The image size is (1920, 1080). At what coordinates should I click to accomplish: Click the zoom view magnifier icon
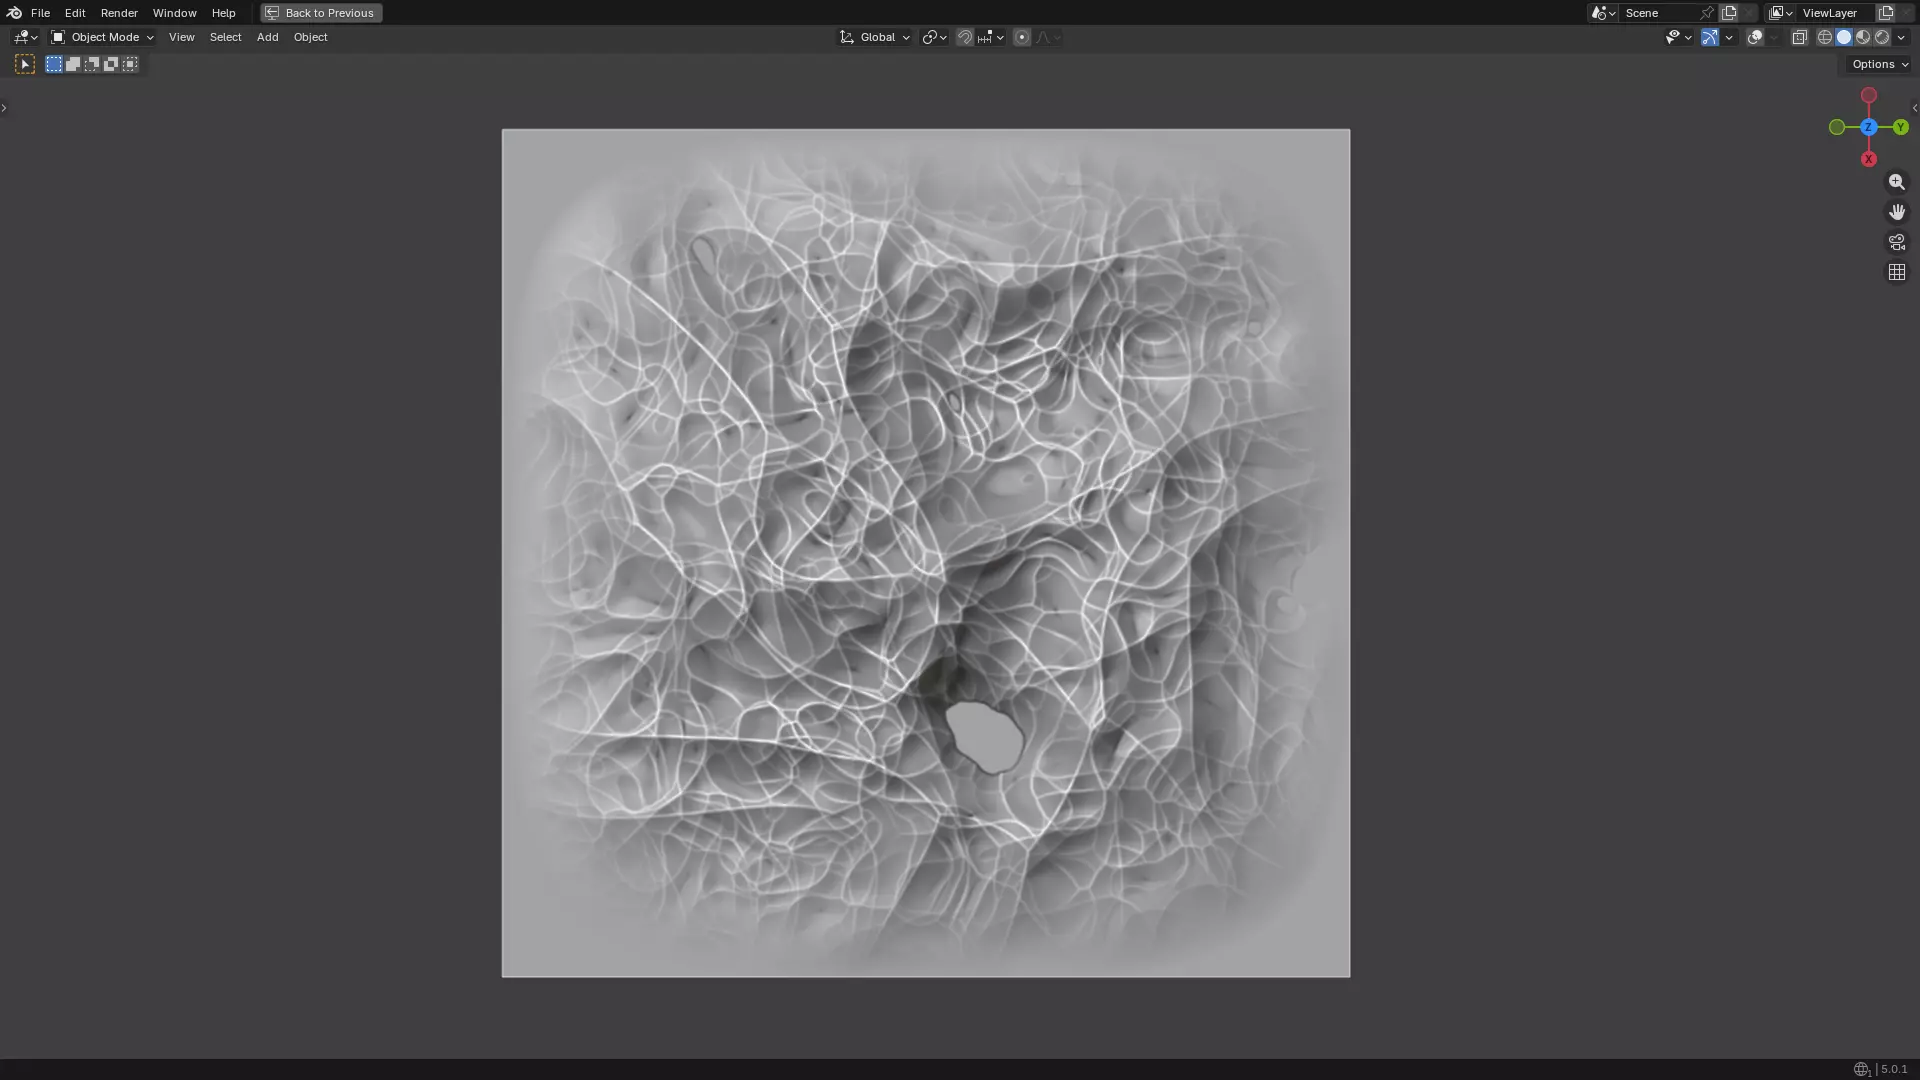click(1896, 182)
